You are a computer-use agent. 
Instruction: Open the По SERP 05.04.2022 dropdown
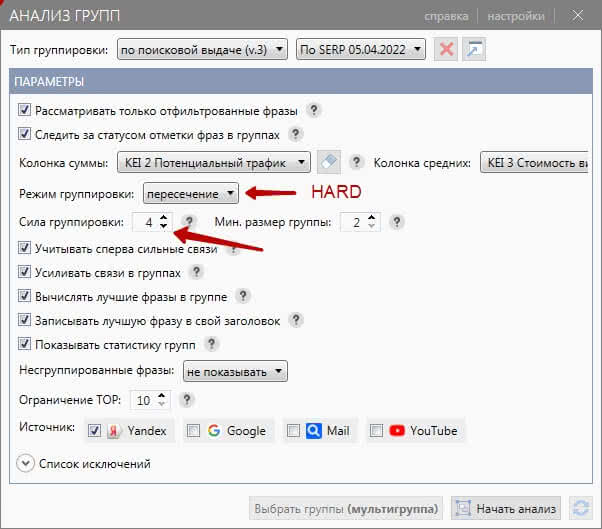pyautogui.click(x=361, y=49)
